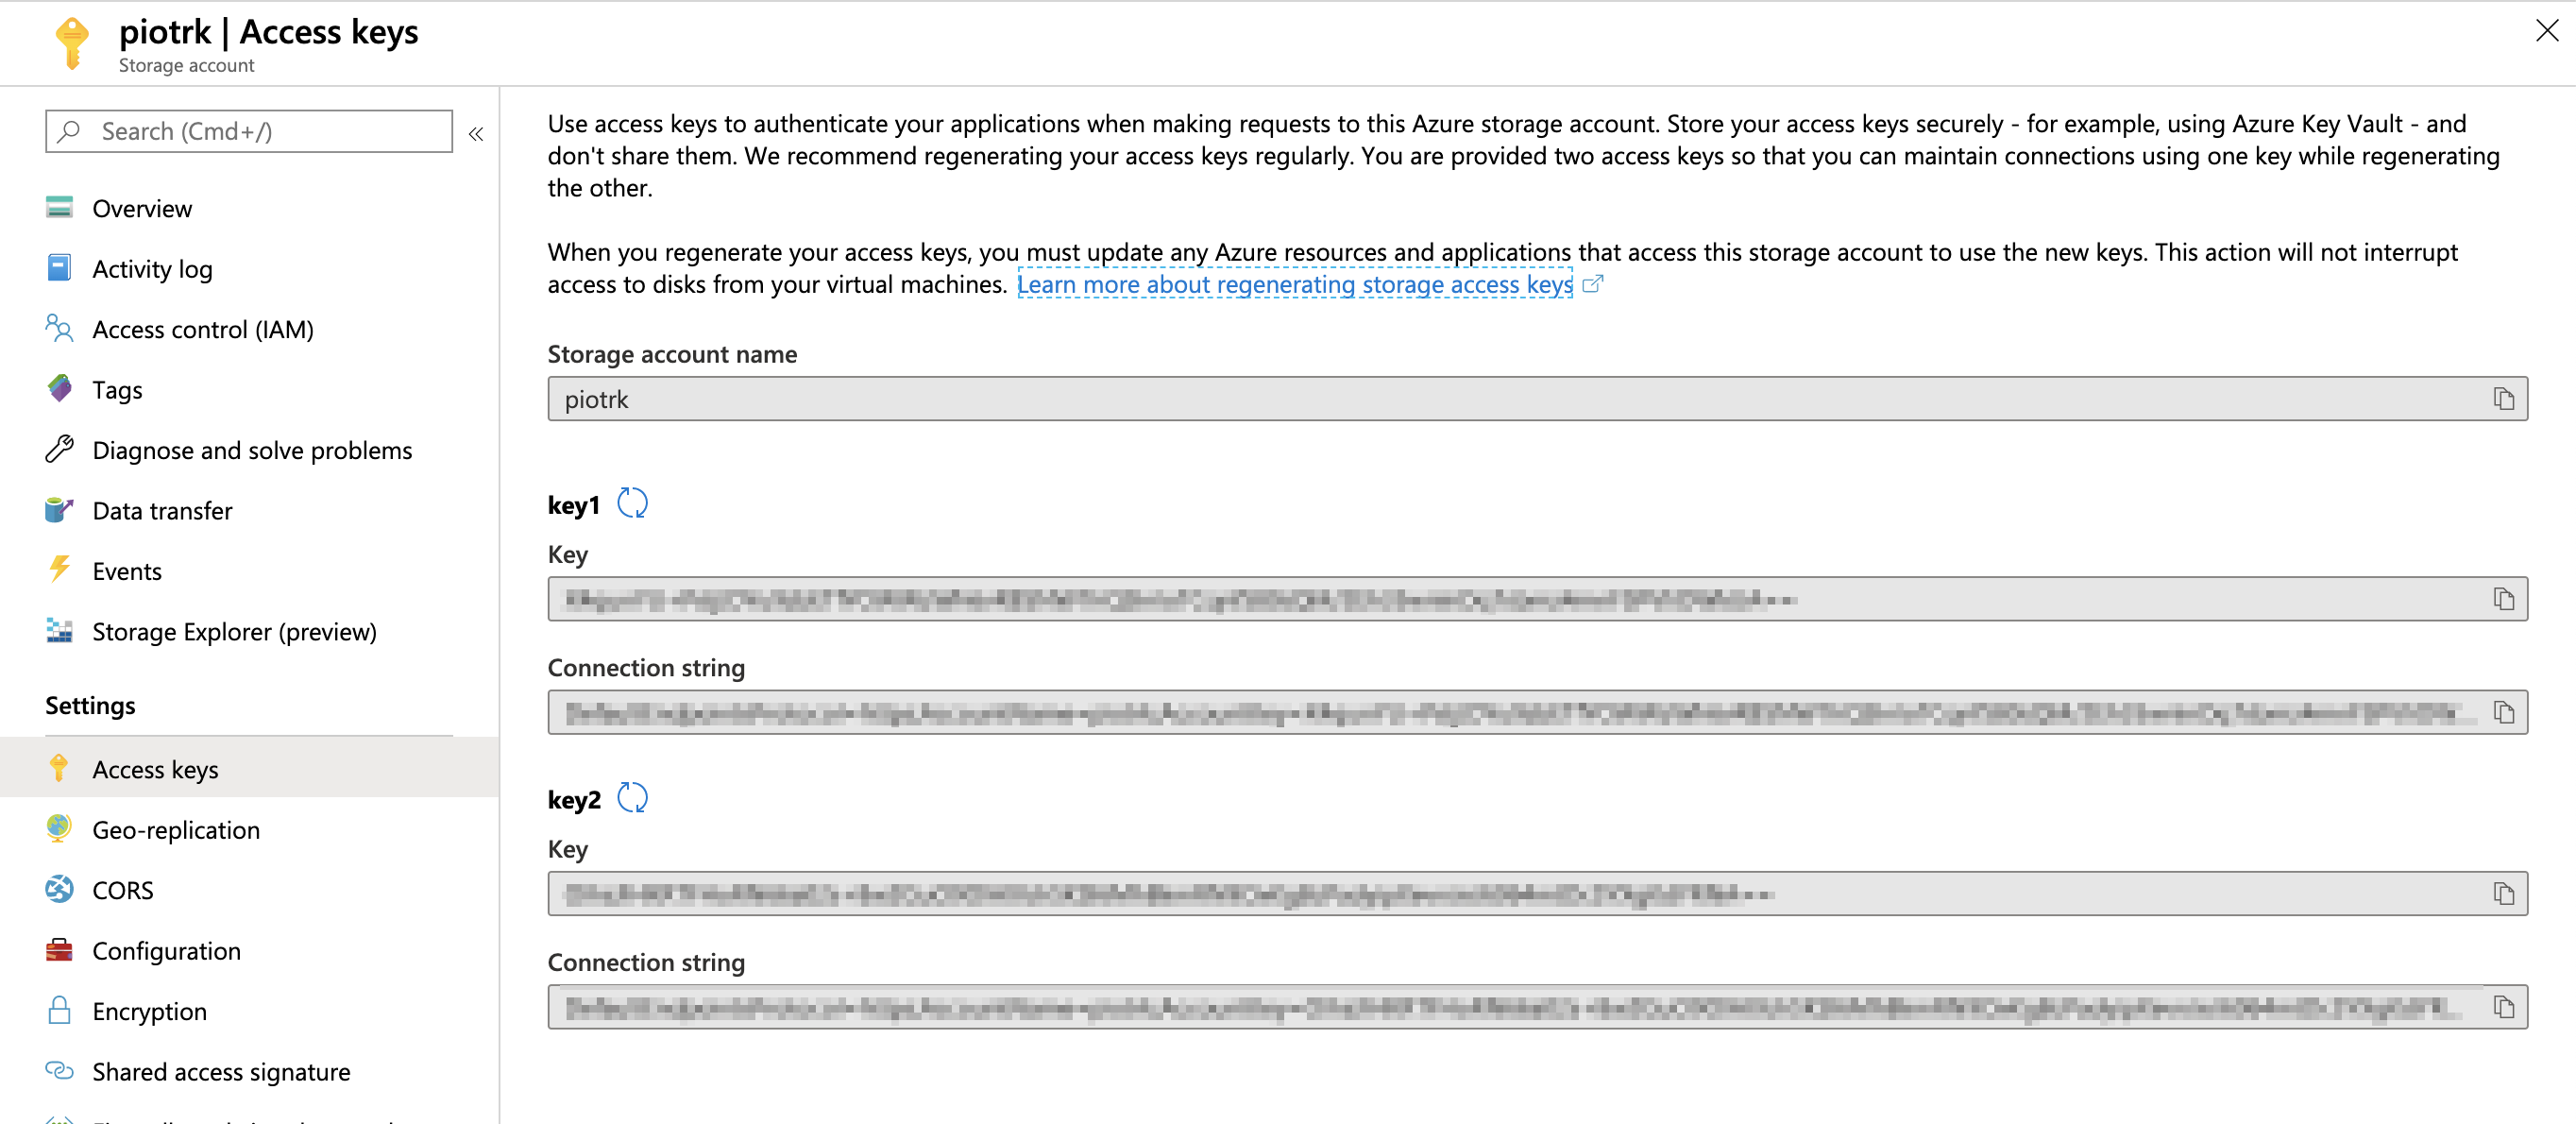Click the large key icon in the header
This screenshot has width=2576, height=1124.
(x=72, y=43)
